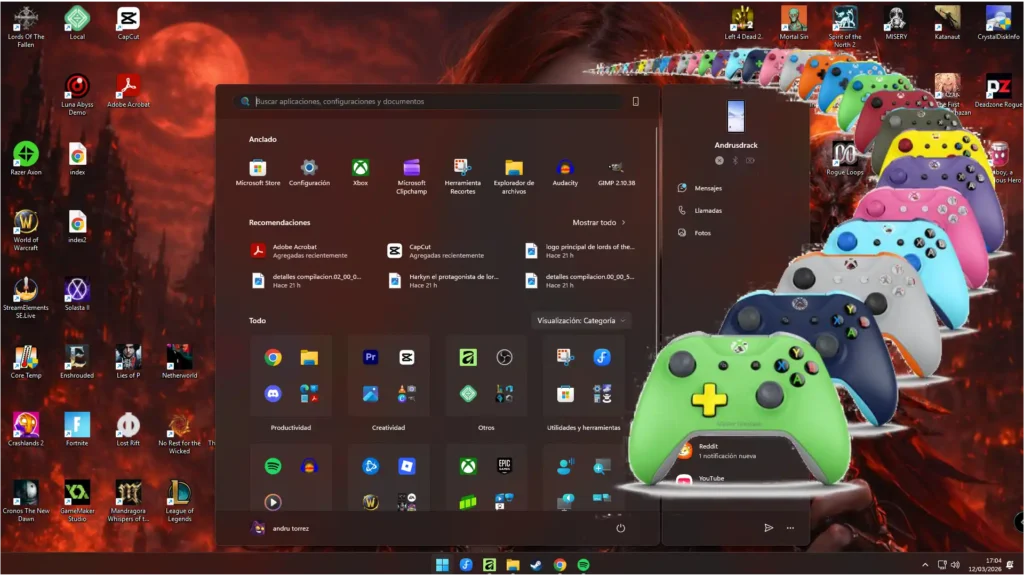Show hidden system tray icons chevron
The width and height of the screenshot is (1024, 576).
tap(925, 565)
